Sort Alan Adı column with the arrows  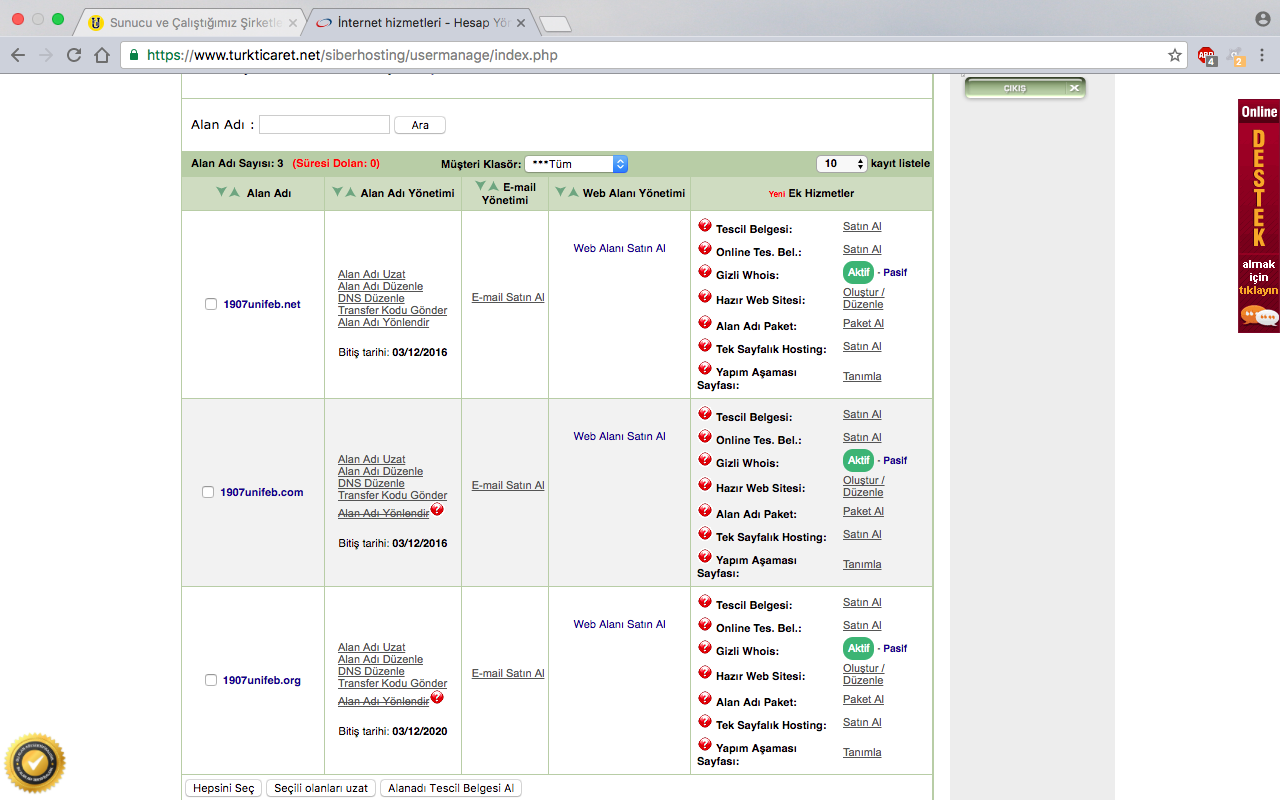click(x=228, y=193)
